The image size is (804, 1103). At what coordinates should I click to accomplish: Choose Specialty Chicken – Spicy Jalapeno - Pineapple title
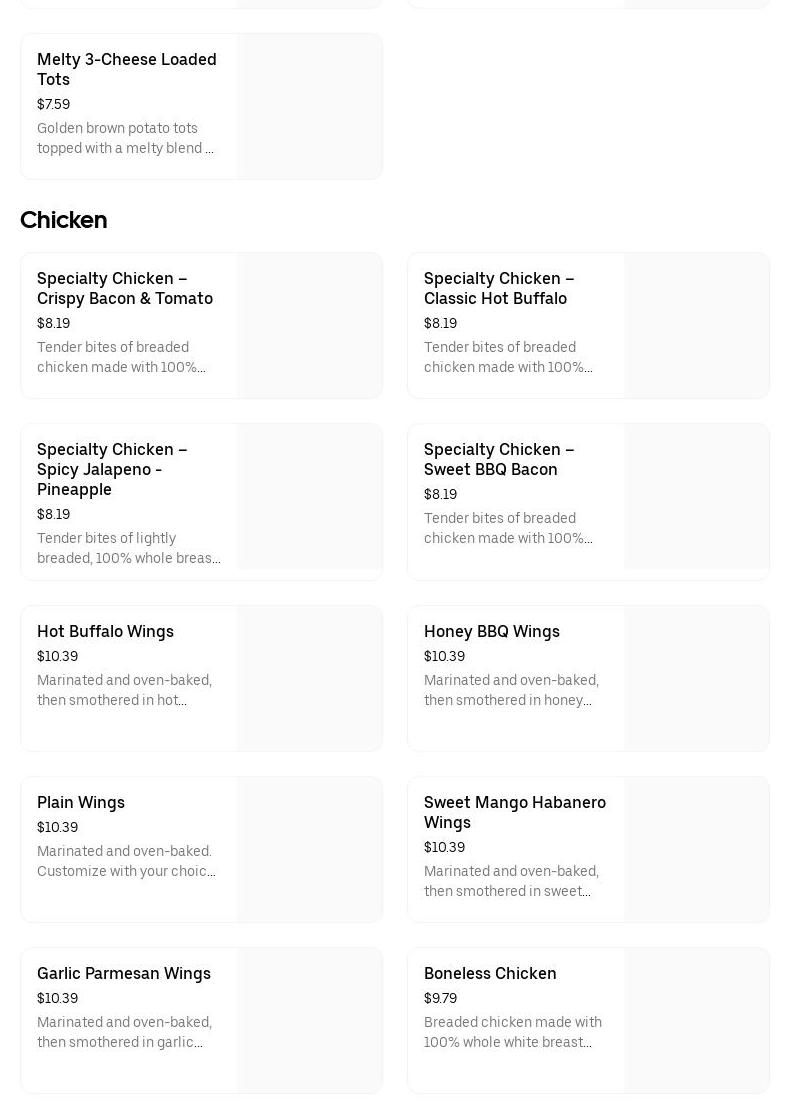point(112,469)
